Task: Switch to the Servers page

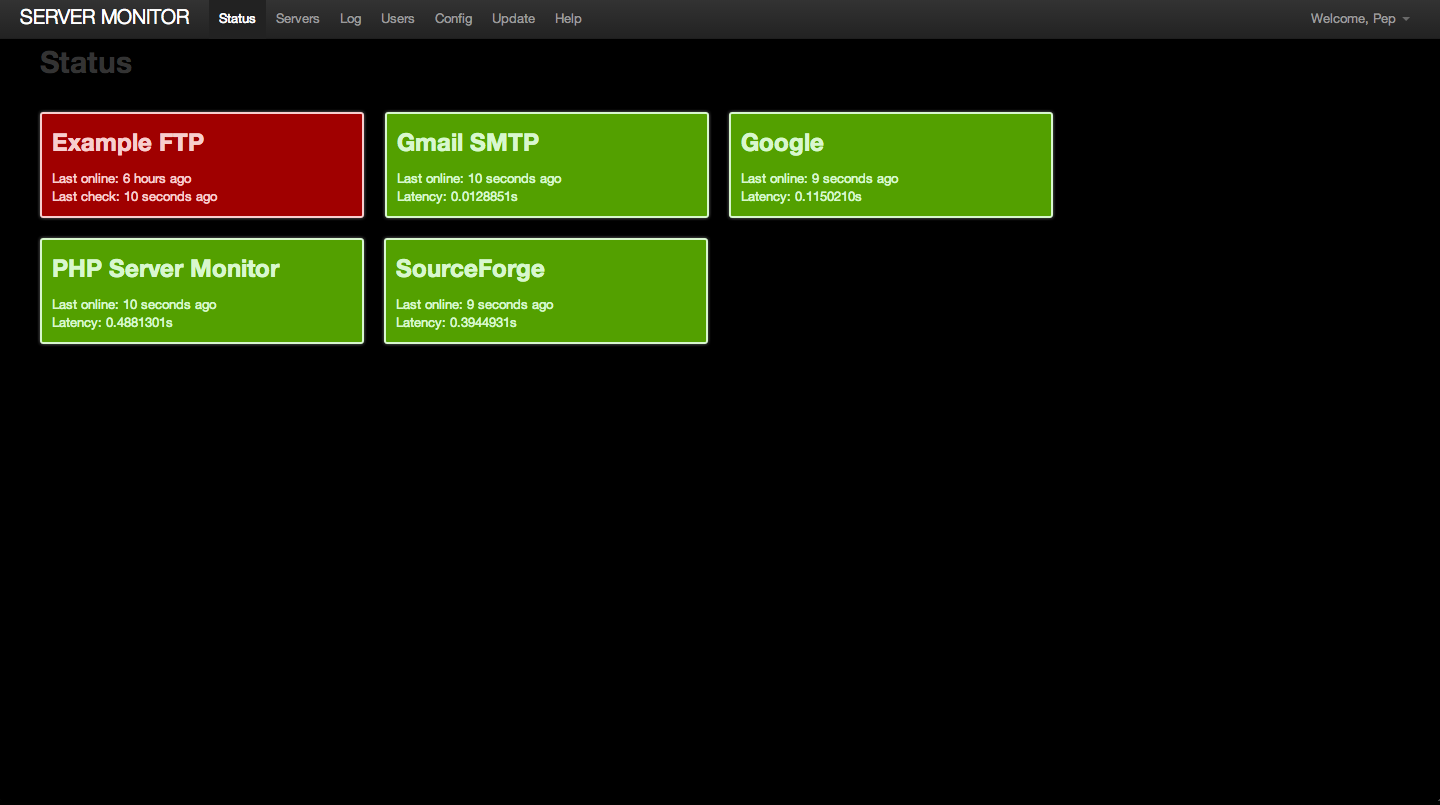Action: click(297, 18)
